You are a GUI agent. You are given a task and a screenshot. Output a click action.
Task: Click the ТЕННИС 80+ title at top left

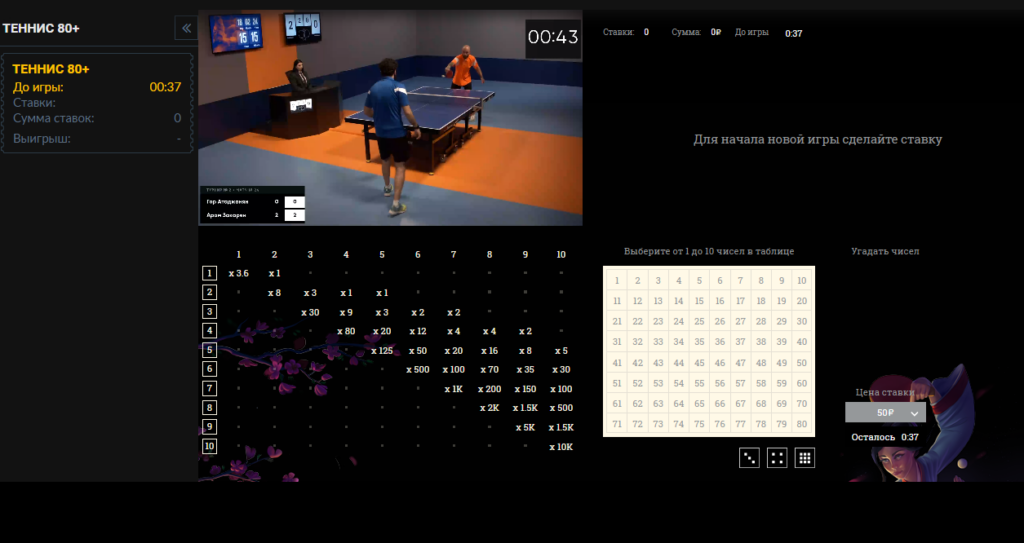41,28
